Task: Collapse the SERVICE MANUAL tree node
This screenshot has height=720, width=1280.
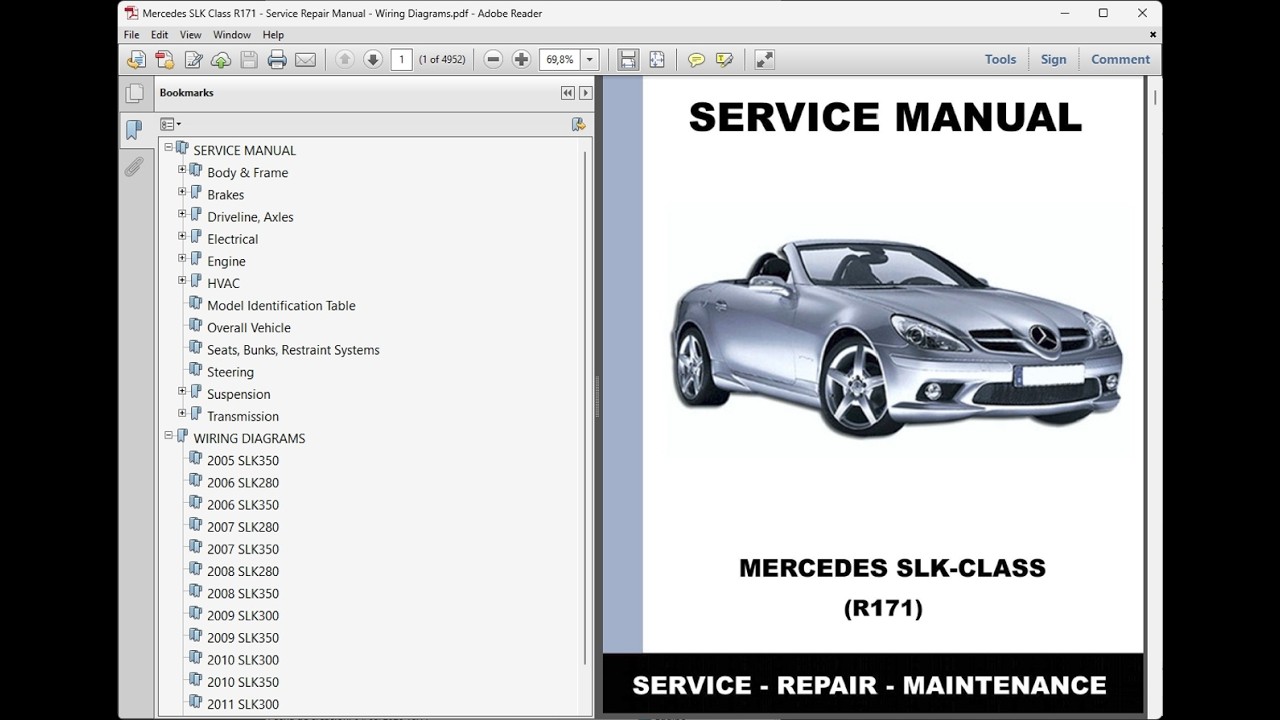Action: click(x=168, y=147)
